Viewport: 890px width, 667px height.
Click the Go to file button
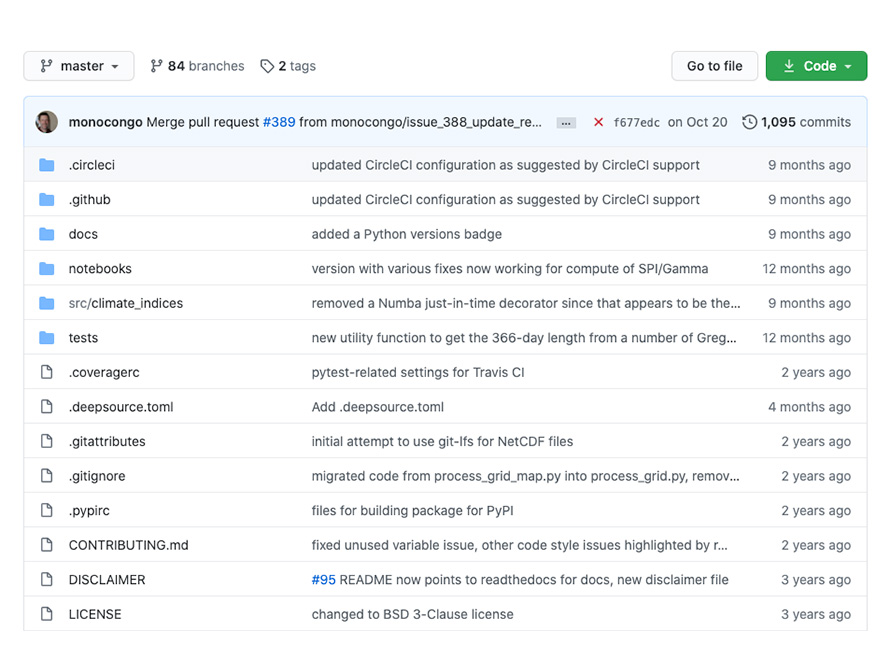715,66
